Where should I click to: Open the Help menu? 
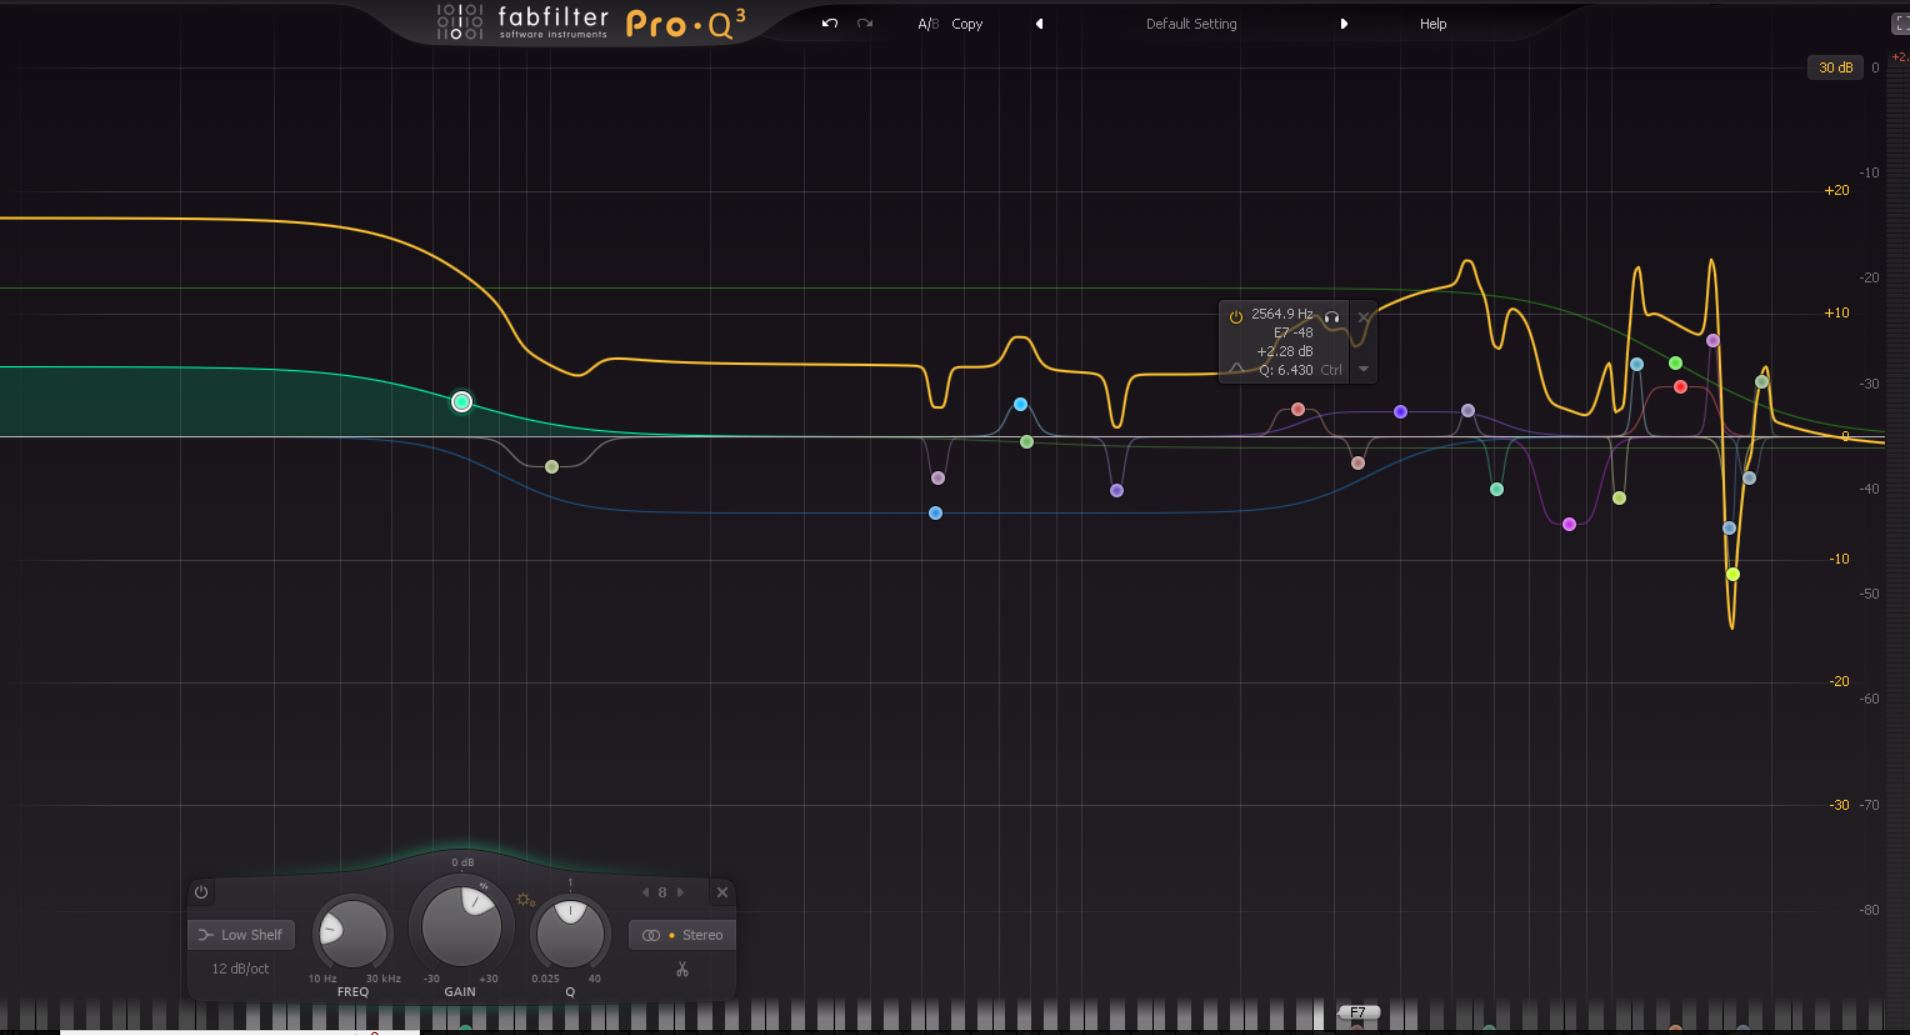point(1431,23)
